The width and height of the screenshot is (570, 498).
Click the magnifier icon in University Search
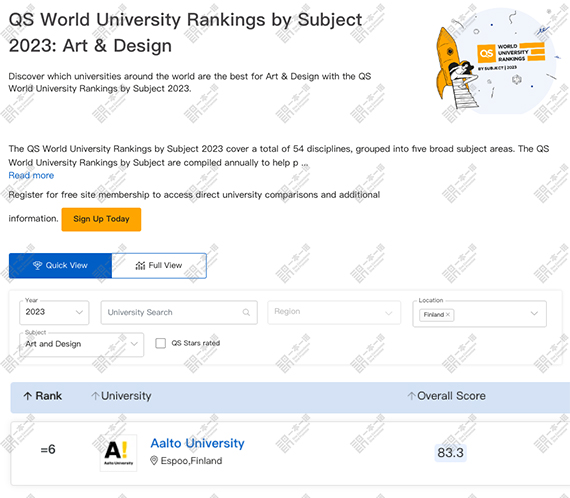coord(246,312)
